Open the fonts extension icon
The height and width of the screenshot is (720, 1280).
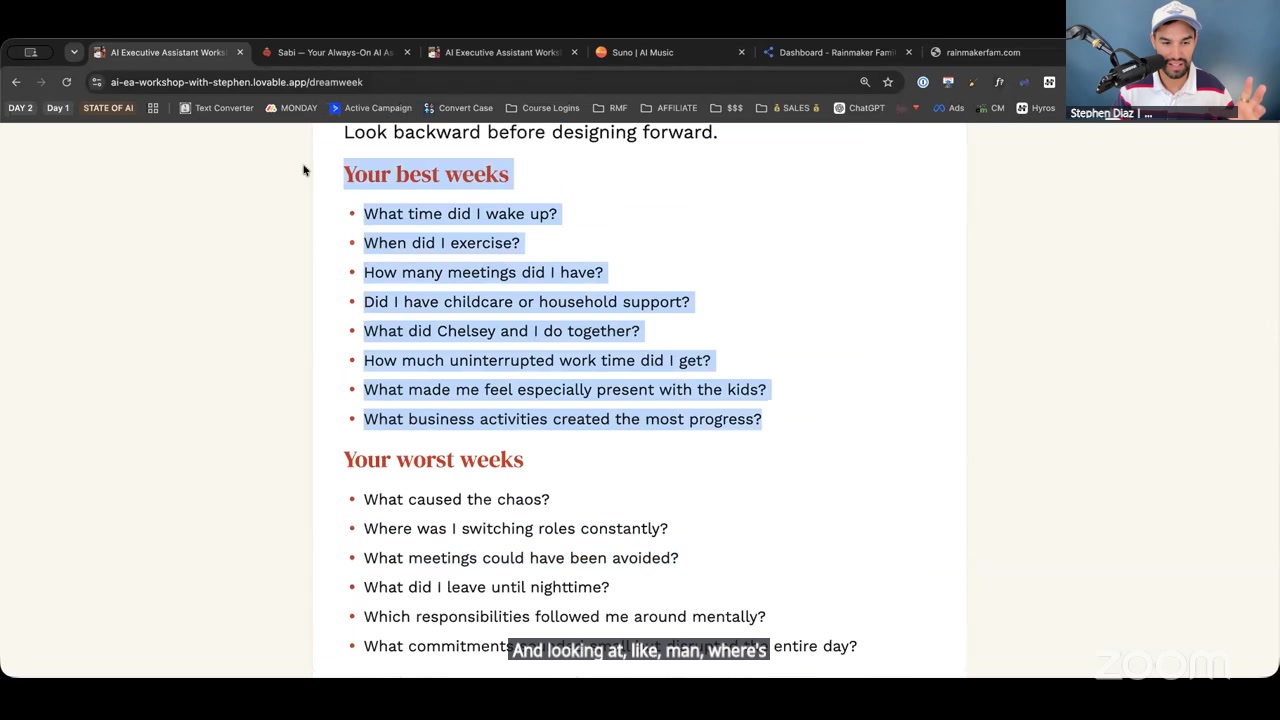pos(998,82)
